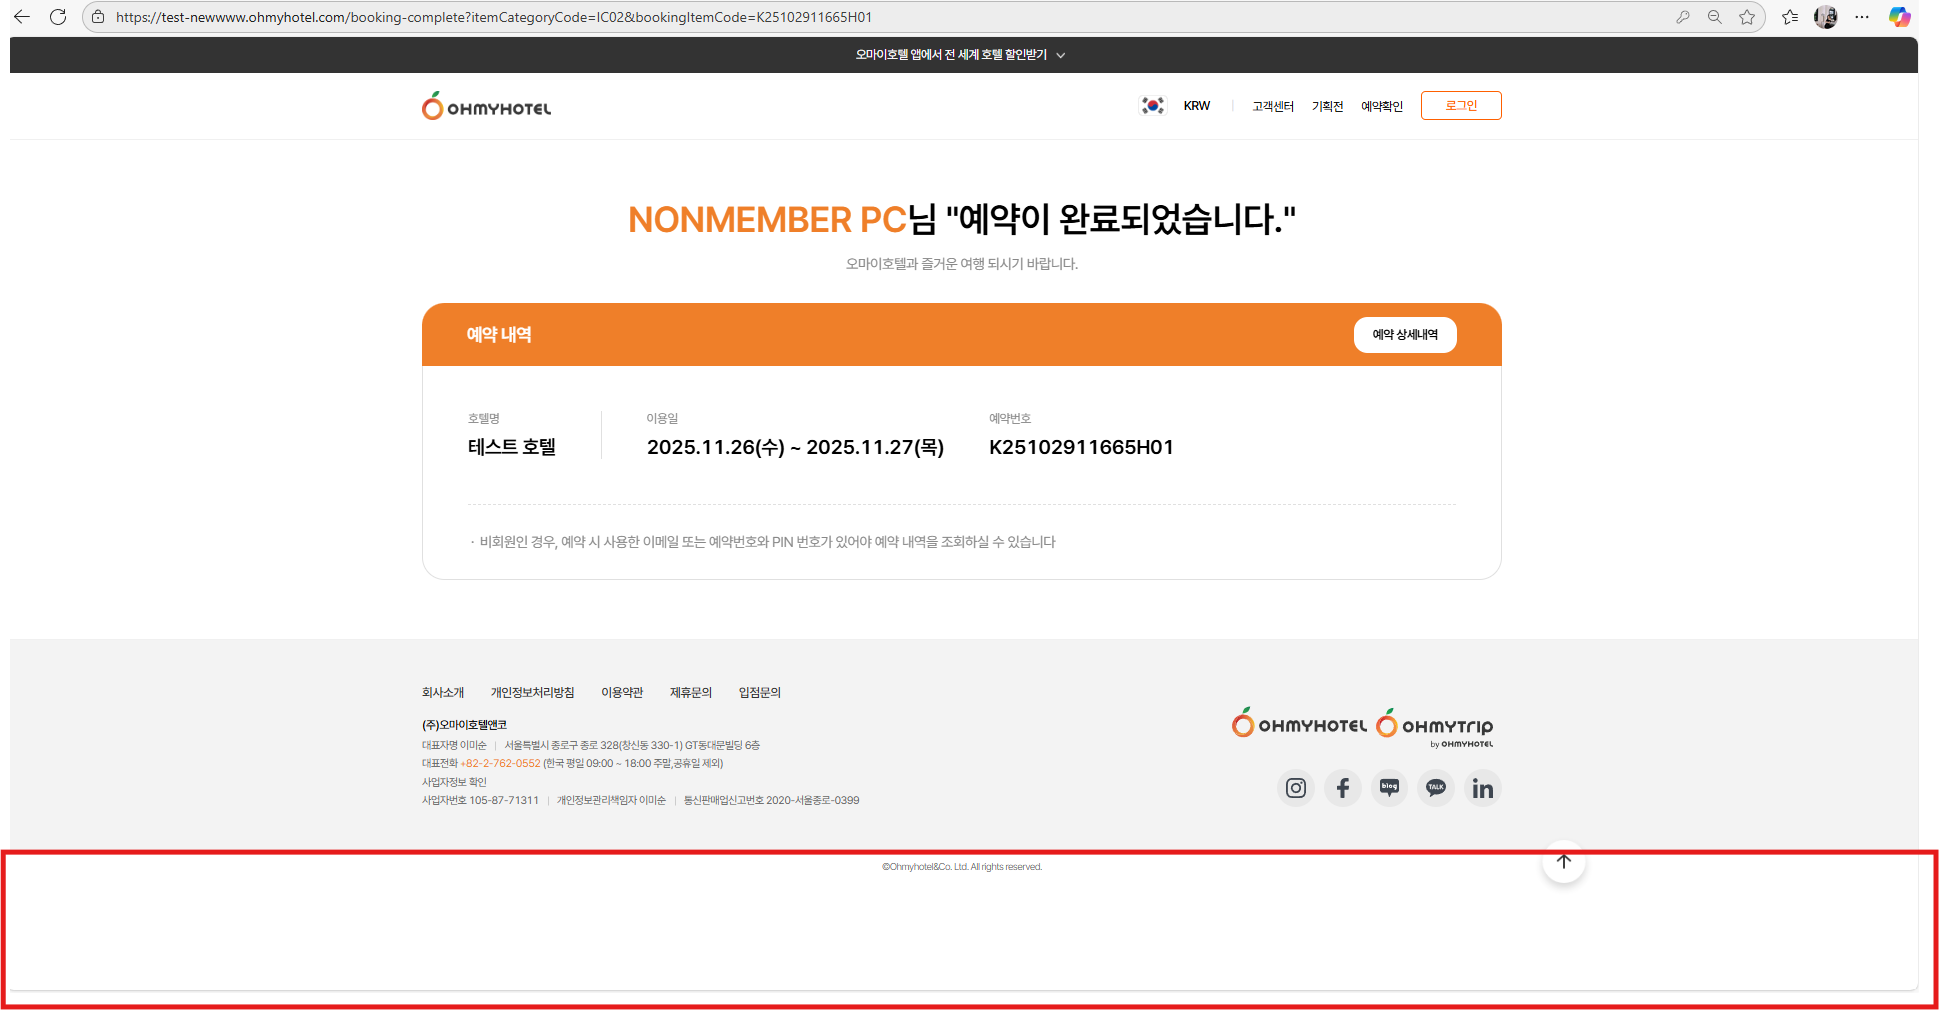Click the 비회원인 경우 PIN notice text

pyautogui.click(x=768, y=542)
